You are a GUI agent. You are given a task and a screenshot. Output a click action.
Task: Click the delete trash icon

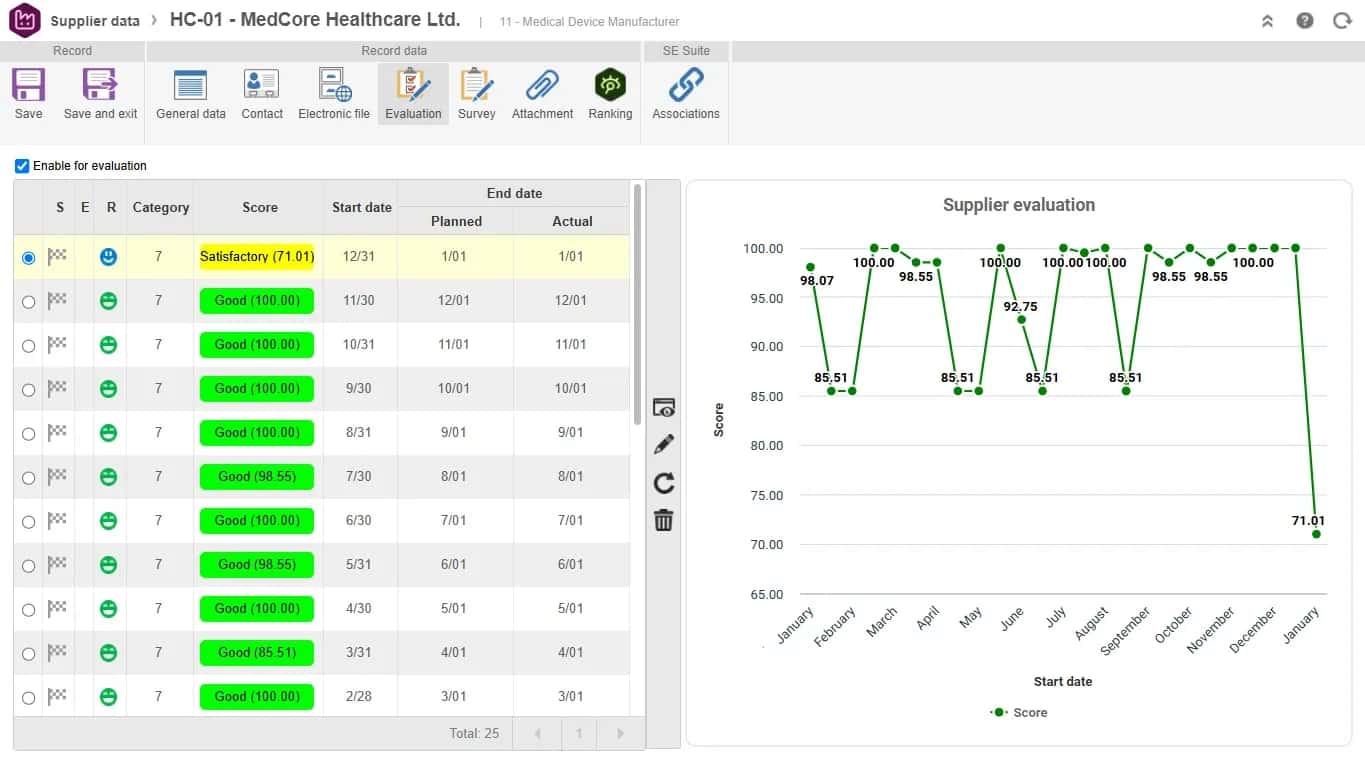pos(664,520)
